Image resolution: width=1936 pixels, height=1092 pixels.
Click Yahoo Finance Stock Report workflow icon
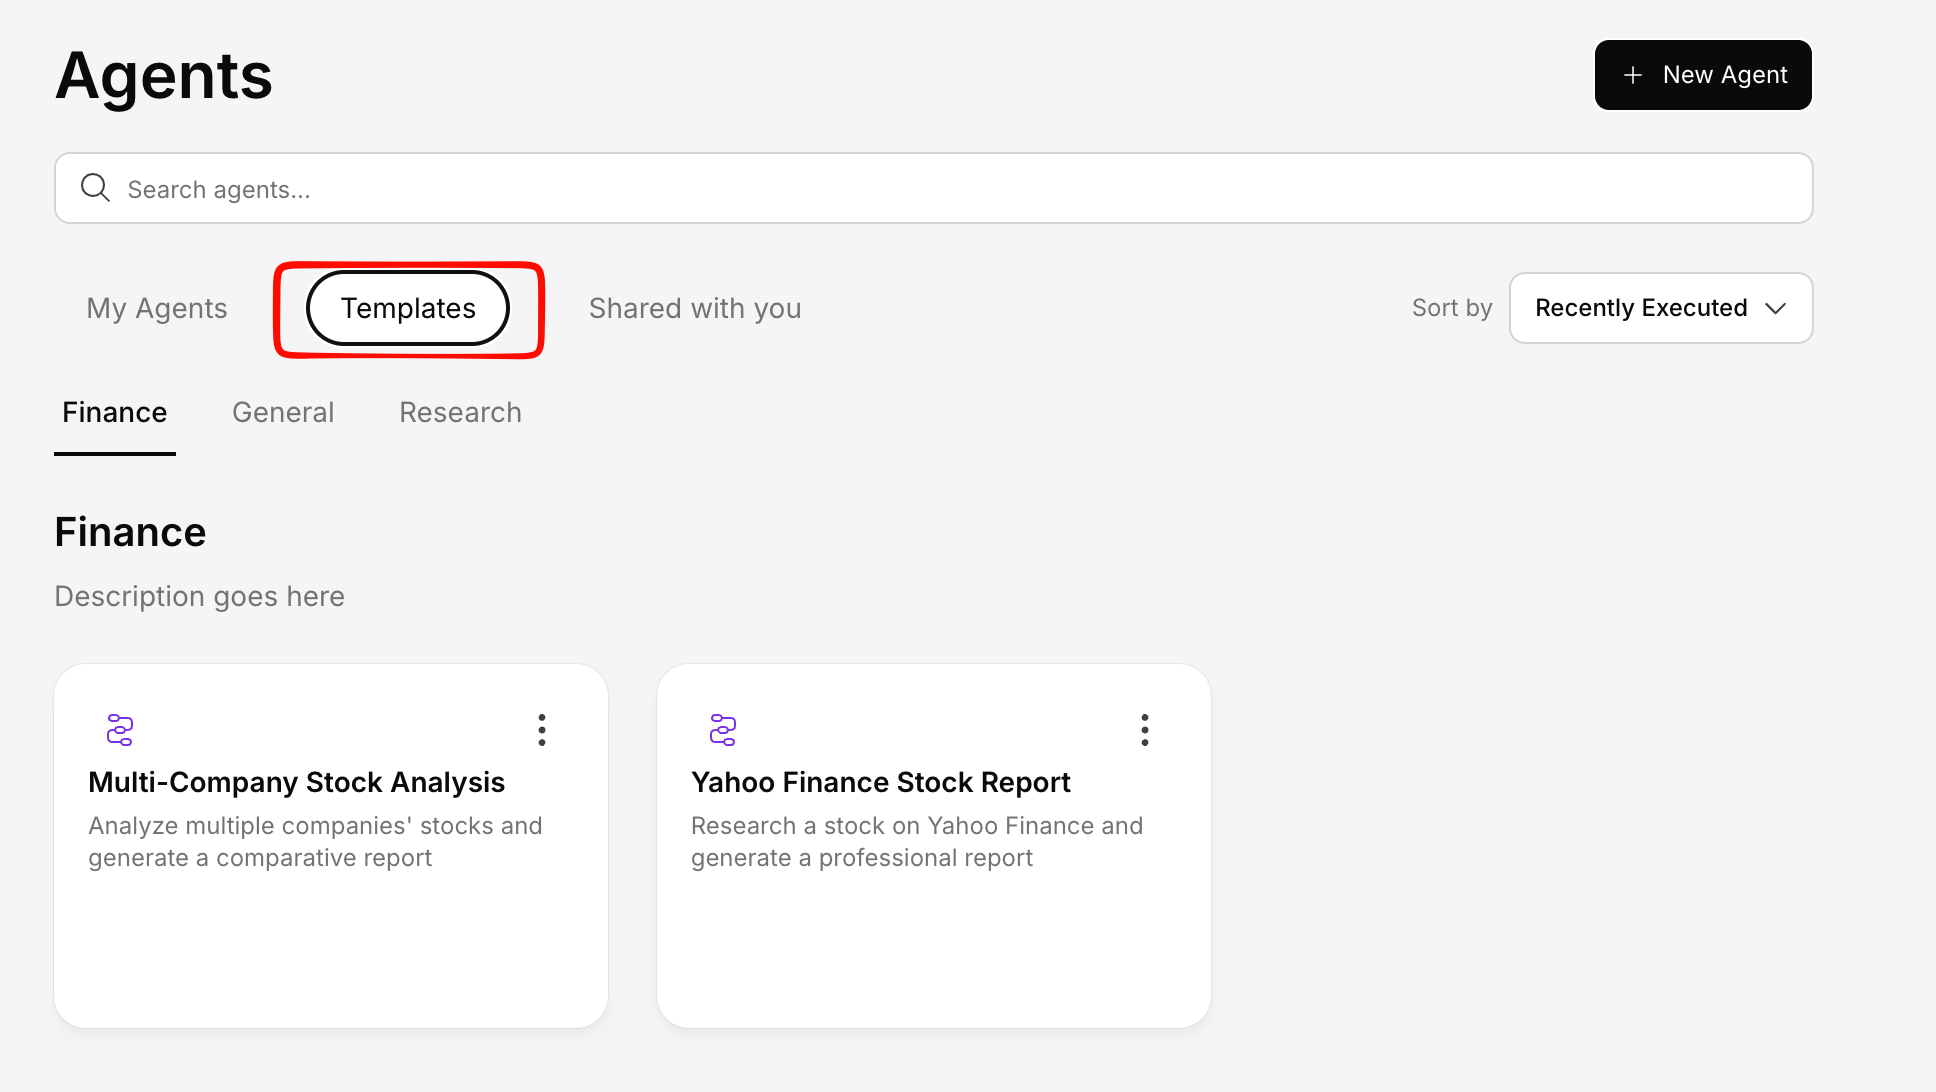pyautogui.click(x=723, y=730)
